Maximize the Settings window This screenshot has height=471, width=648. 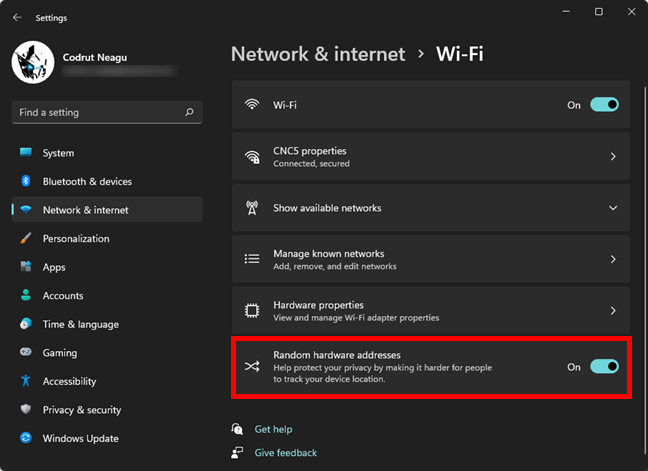598,12
